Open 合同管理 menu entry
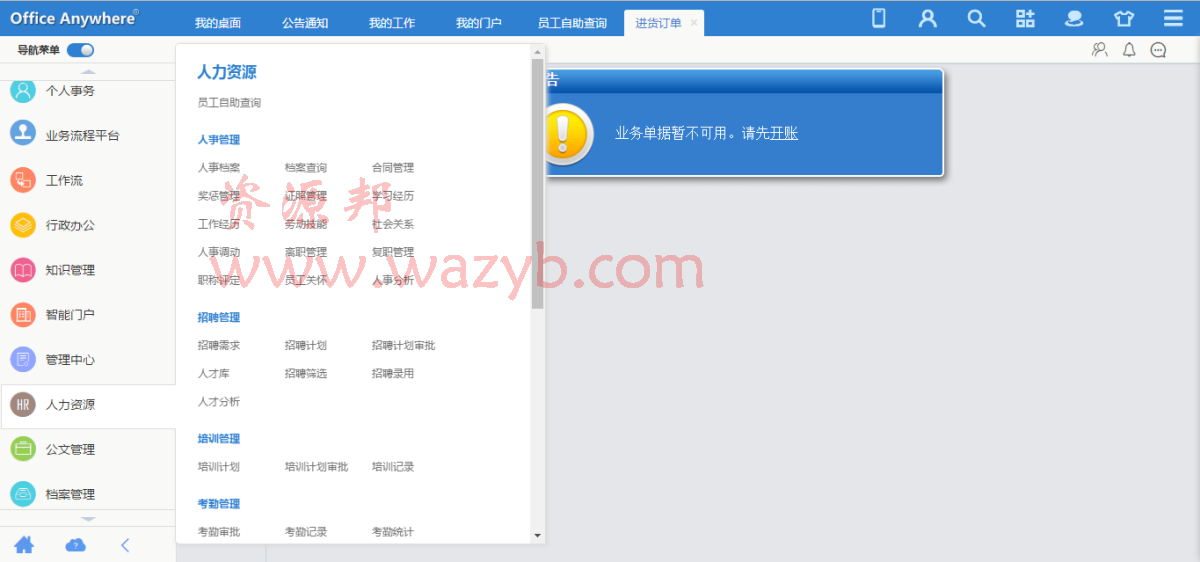 (x=393, y=168)
